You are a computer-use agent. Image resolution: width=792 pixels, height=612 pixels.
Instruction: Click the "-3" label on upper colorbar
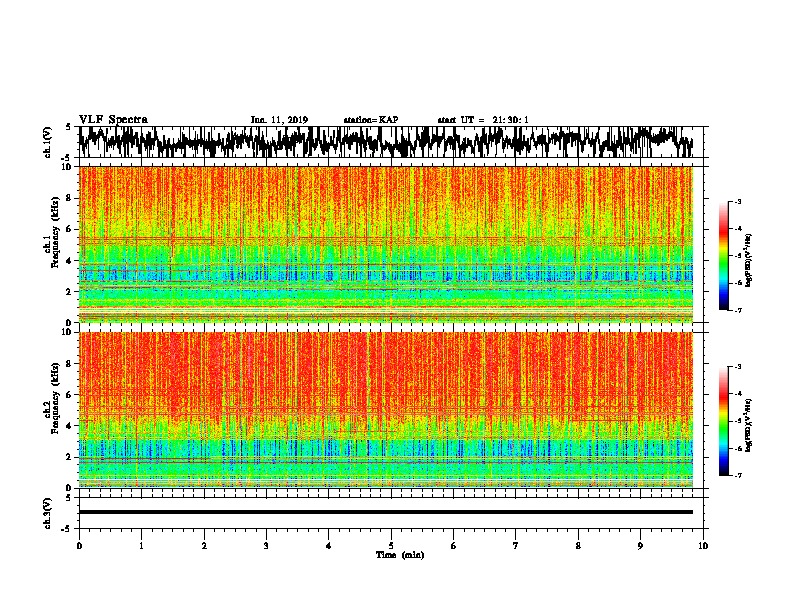[x=738, y=202]
